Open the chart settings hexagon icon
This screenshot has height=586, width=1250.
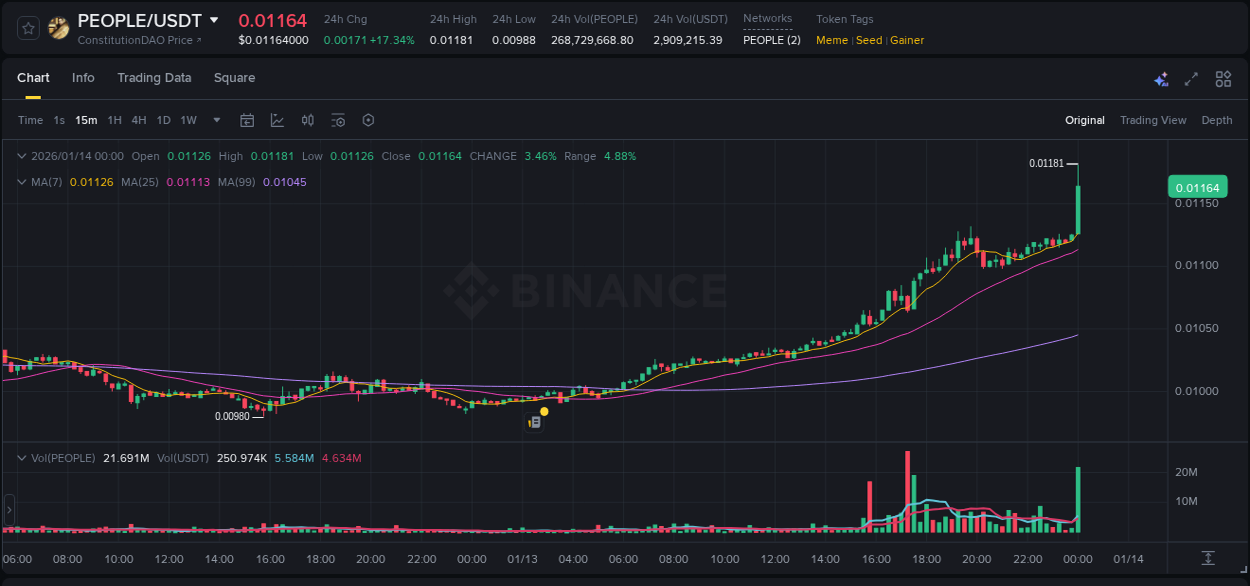coord(368,120)
